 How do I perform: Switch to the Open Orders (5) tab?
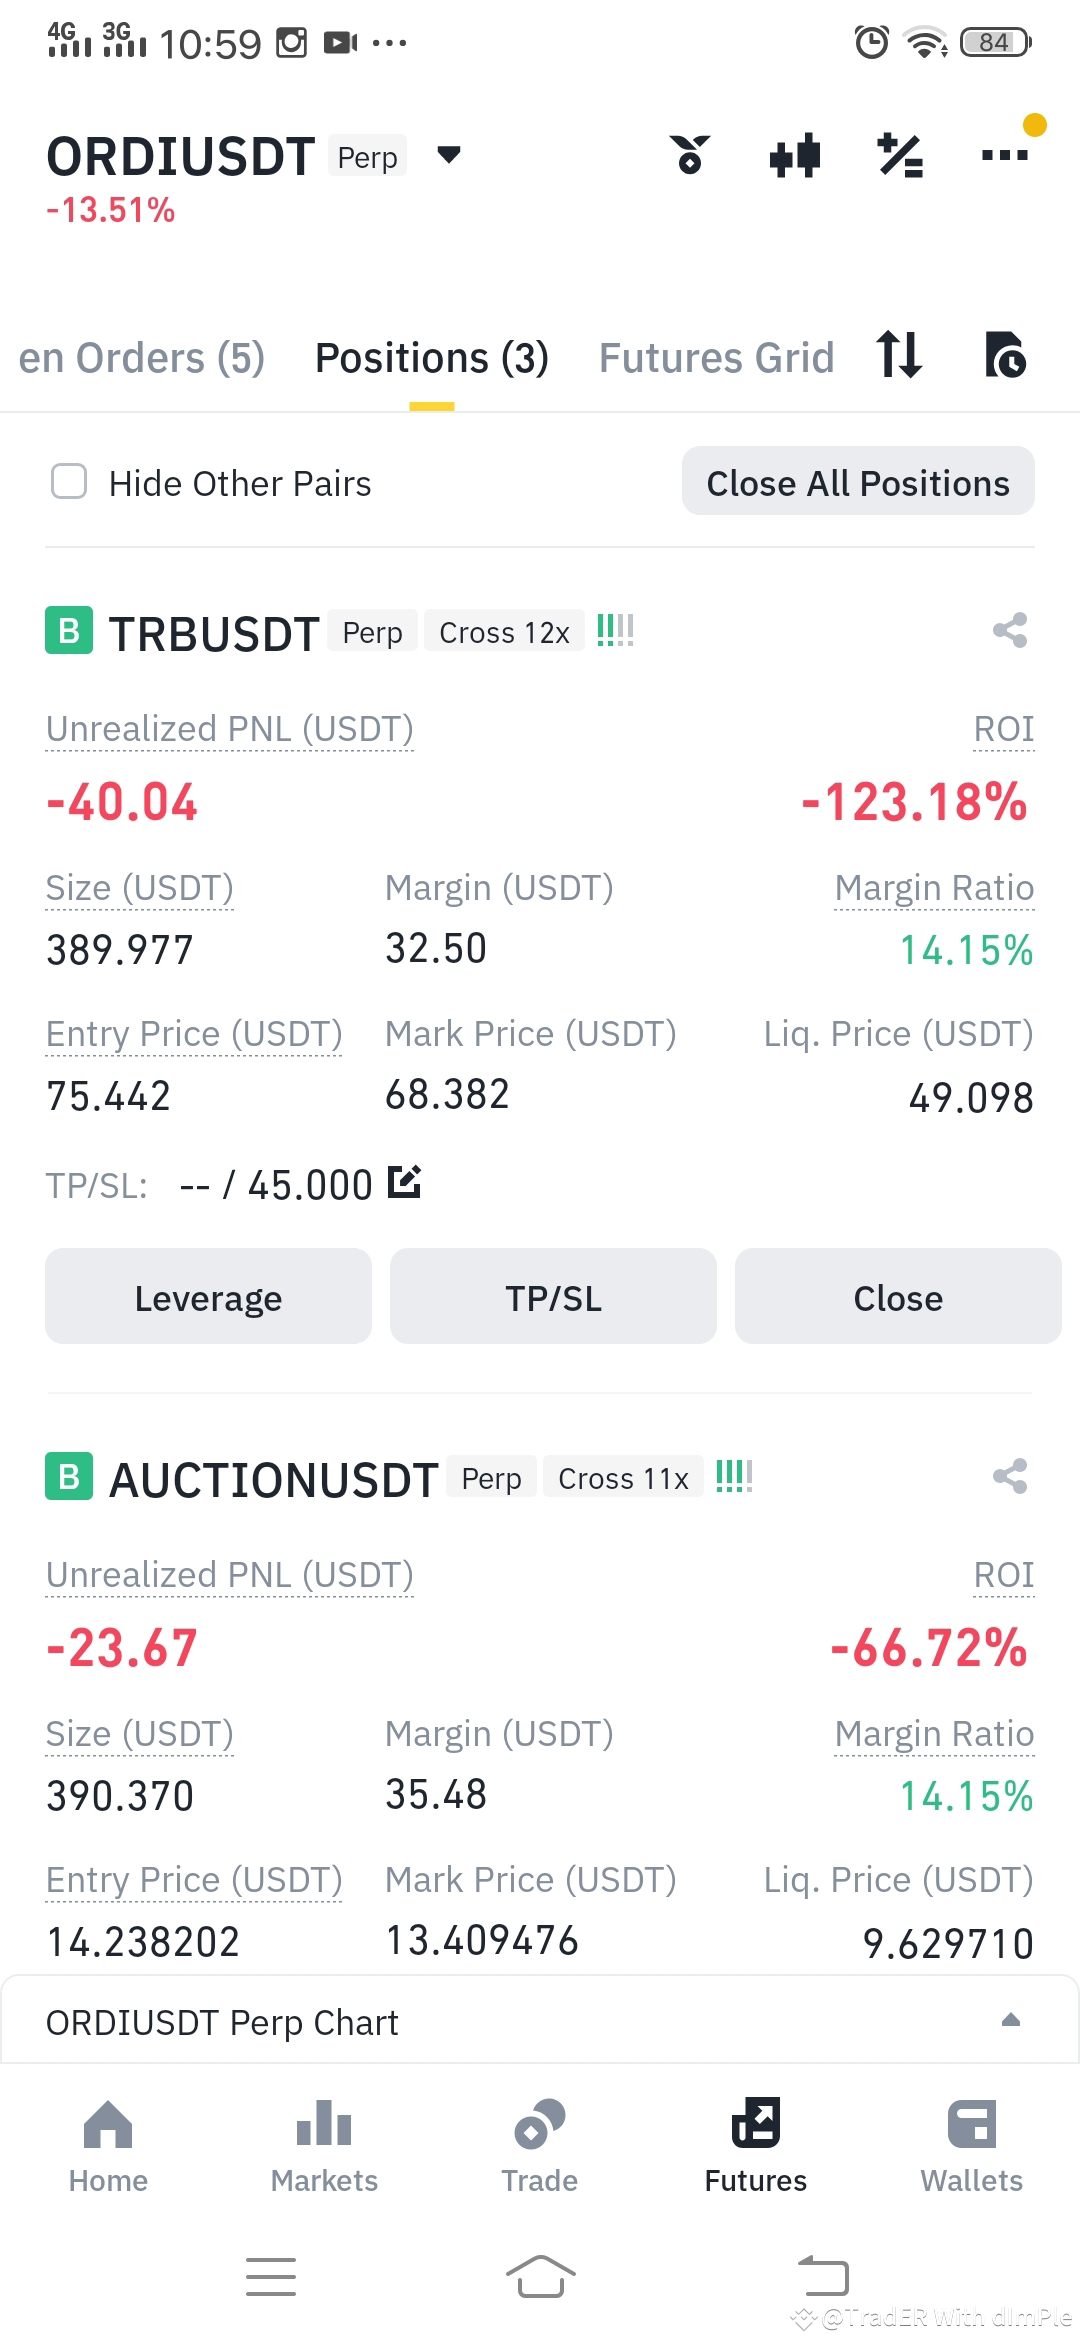click(x=141, y=358)
